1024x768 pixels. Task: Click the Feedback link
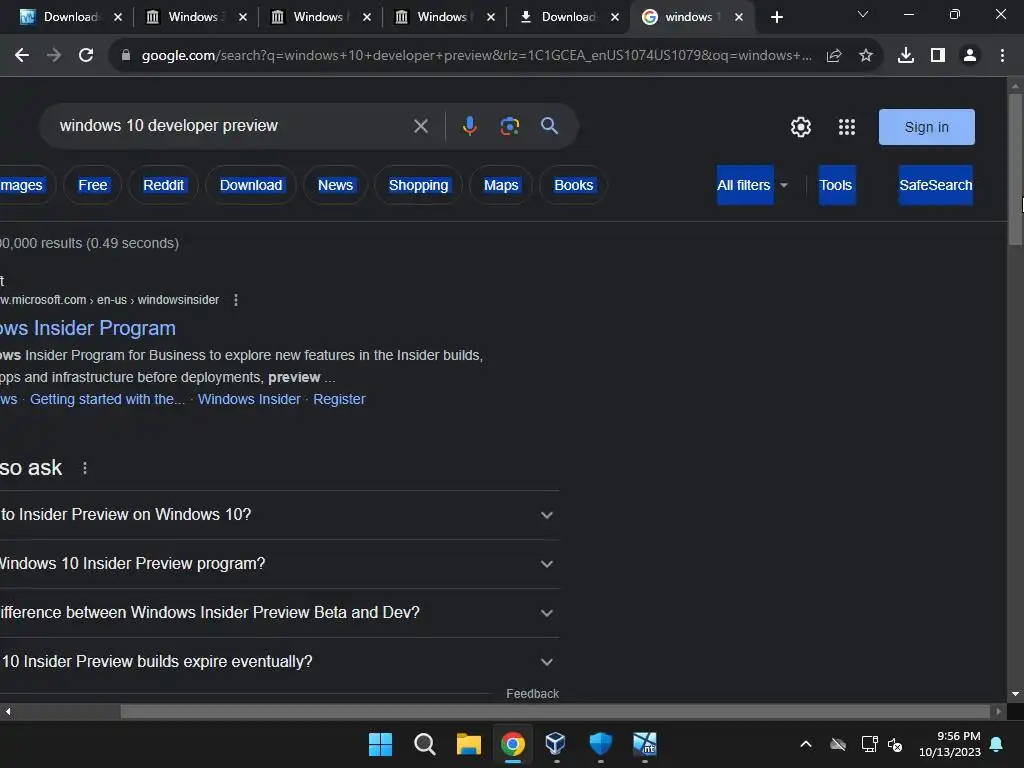[532, 694]
